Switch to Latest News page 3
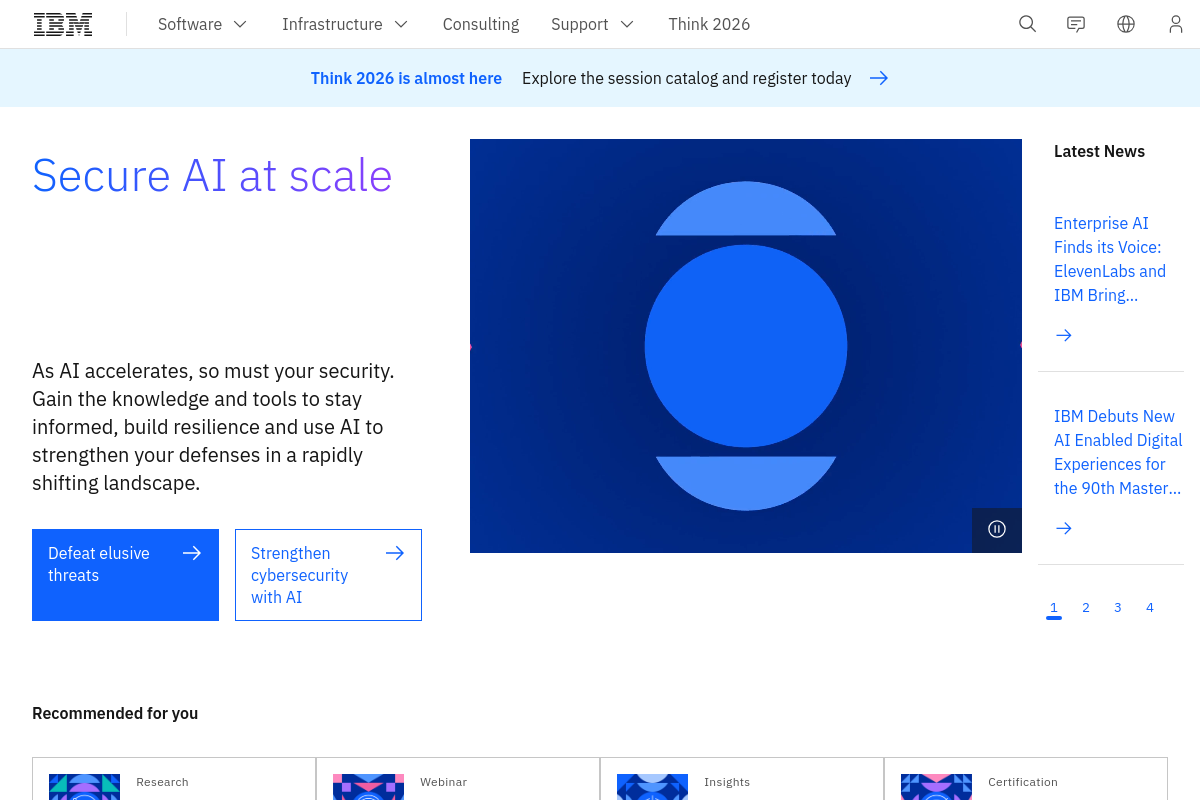The image size is (1200, 800). 1118,607
